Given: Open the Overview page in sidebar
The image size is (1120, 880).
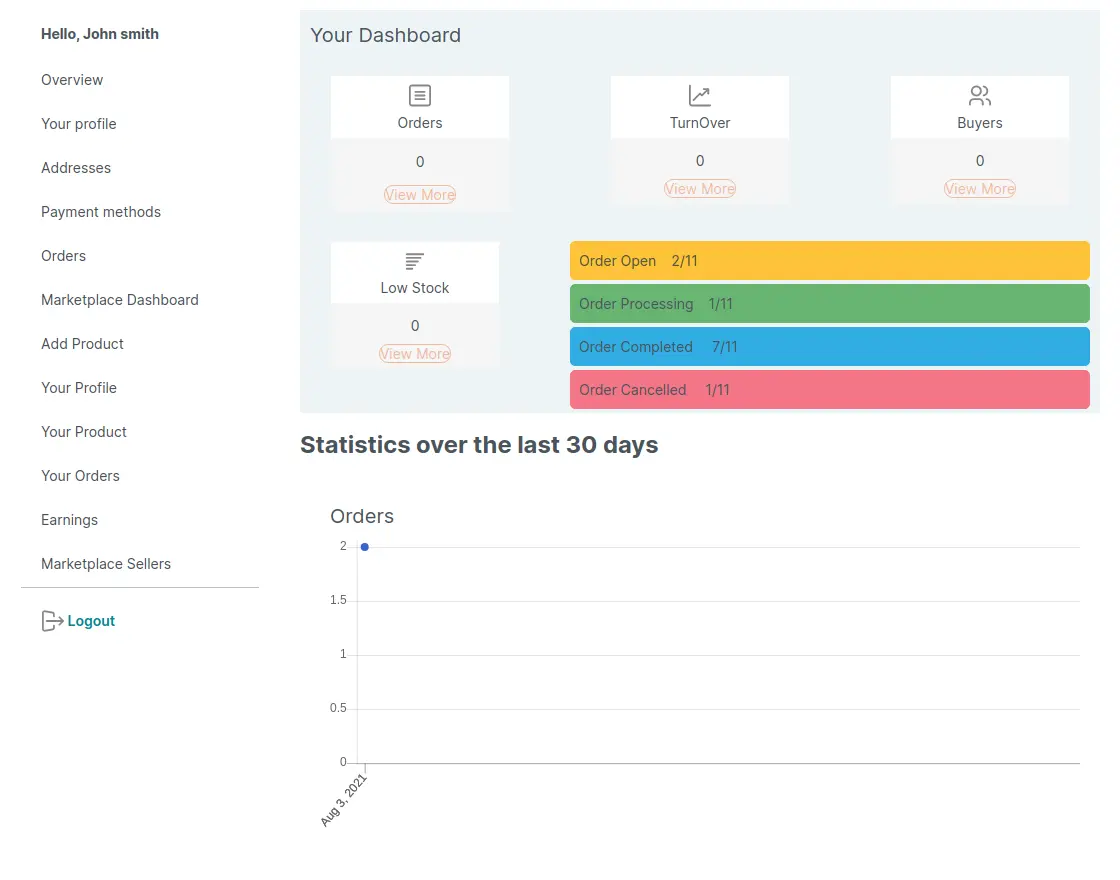Looking at the screenshot, I should pyautogui.click(x=72, y=80).
